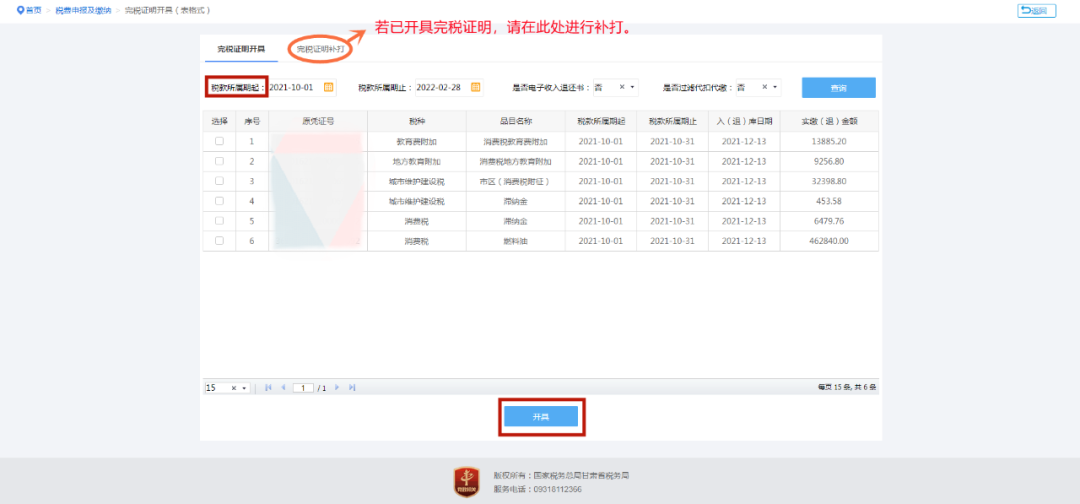Clear the page size 15 value (×)

pos(234,388)
